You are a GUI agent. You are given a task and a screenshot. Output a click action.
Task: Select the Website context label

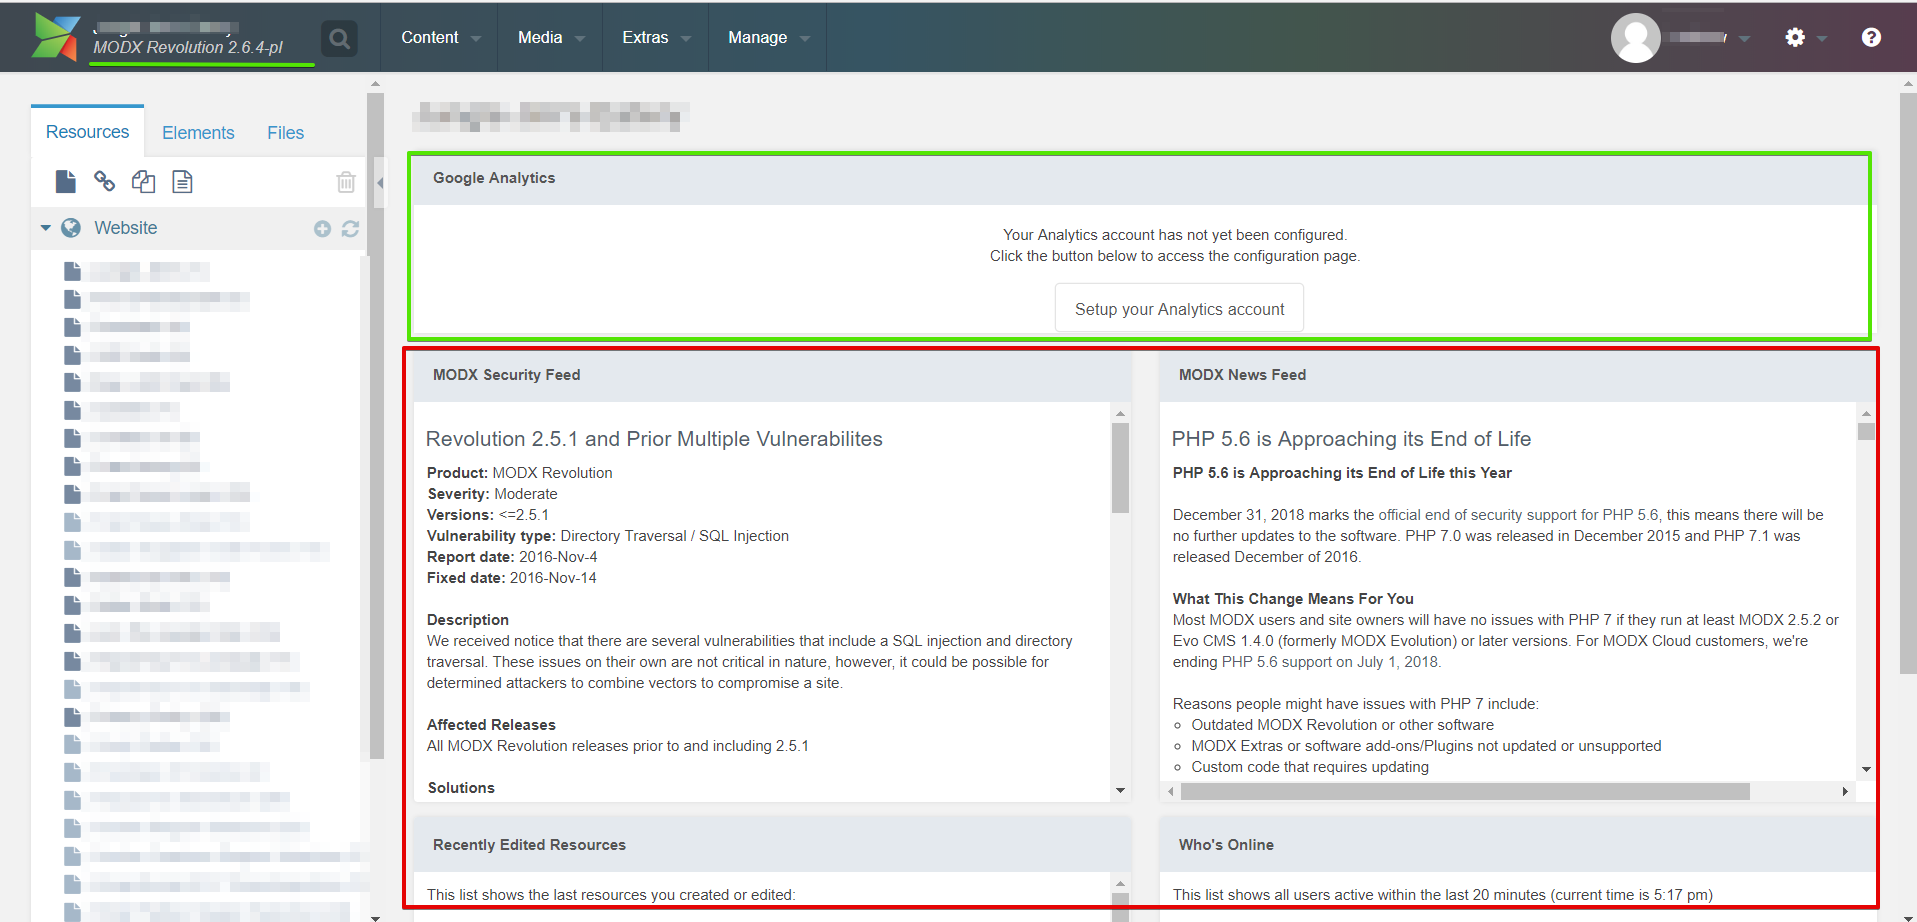click(126, 228)
